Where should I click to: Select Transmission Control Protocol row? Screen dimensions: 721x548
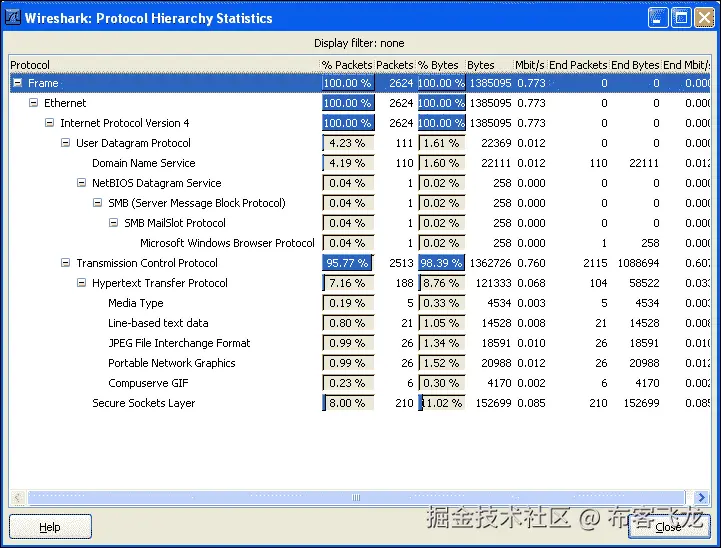point(360,263)
